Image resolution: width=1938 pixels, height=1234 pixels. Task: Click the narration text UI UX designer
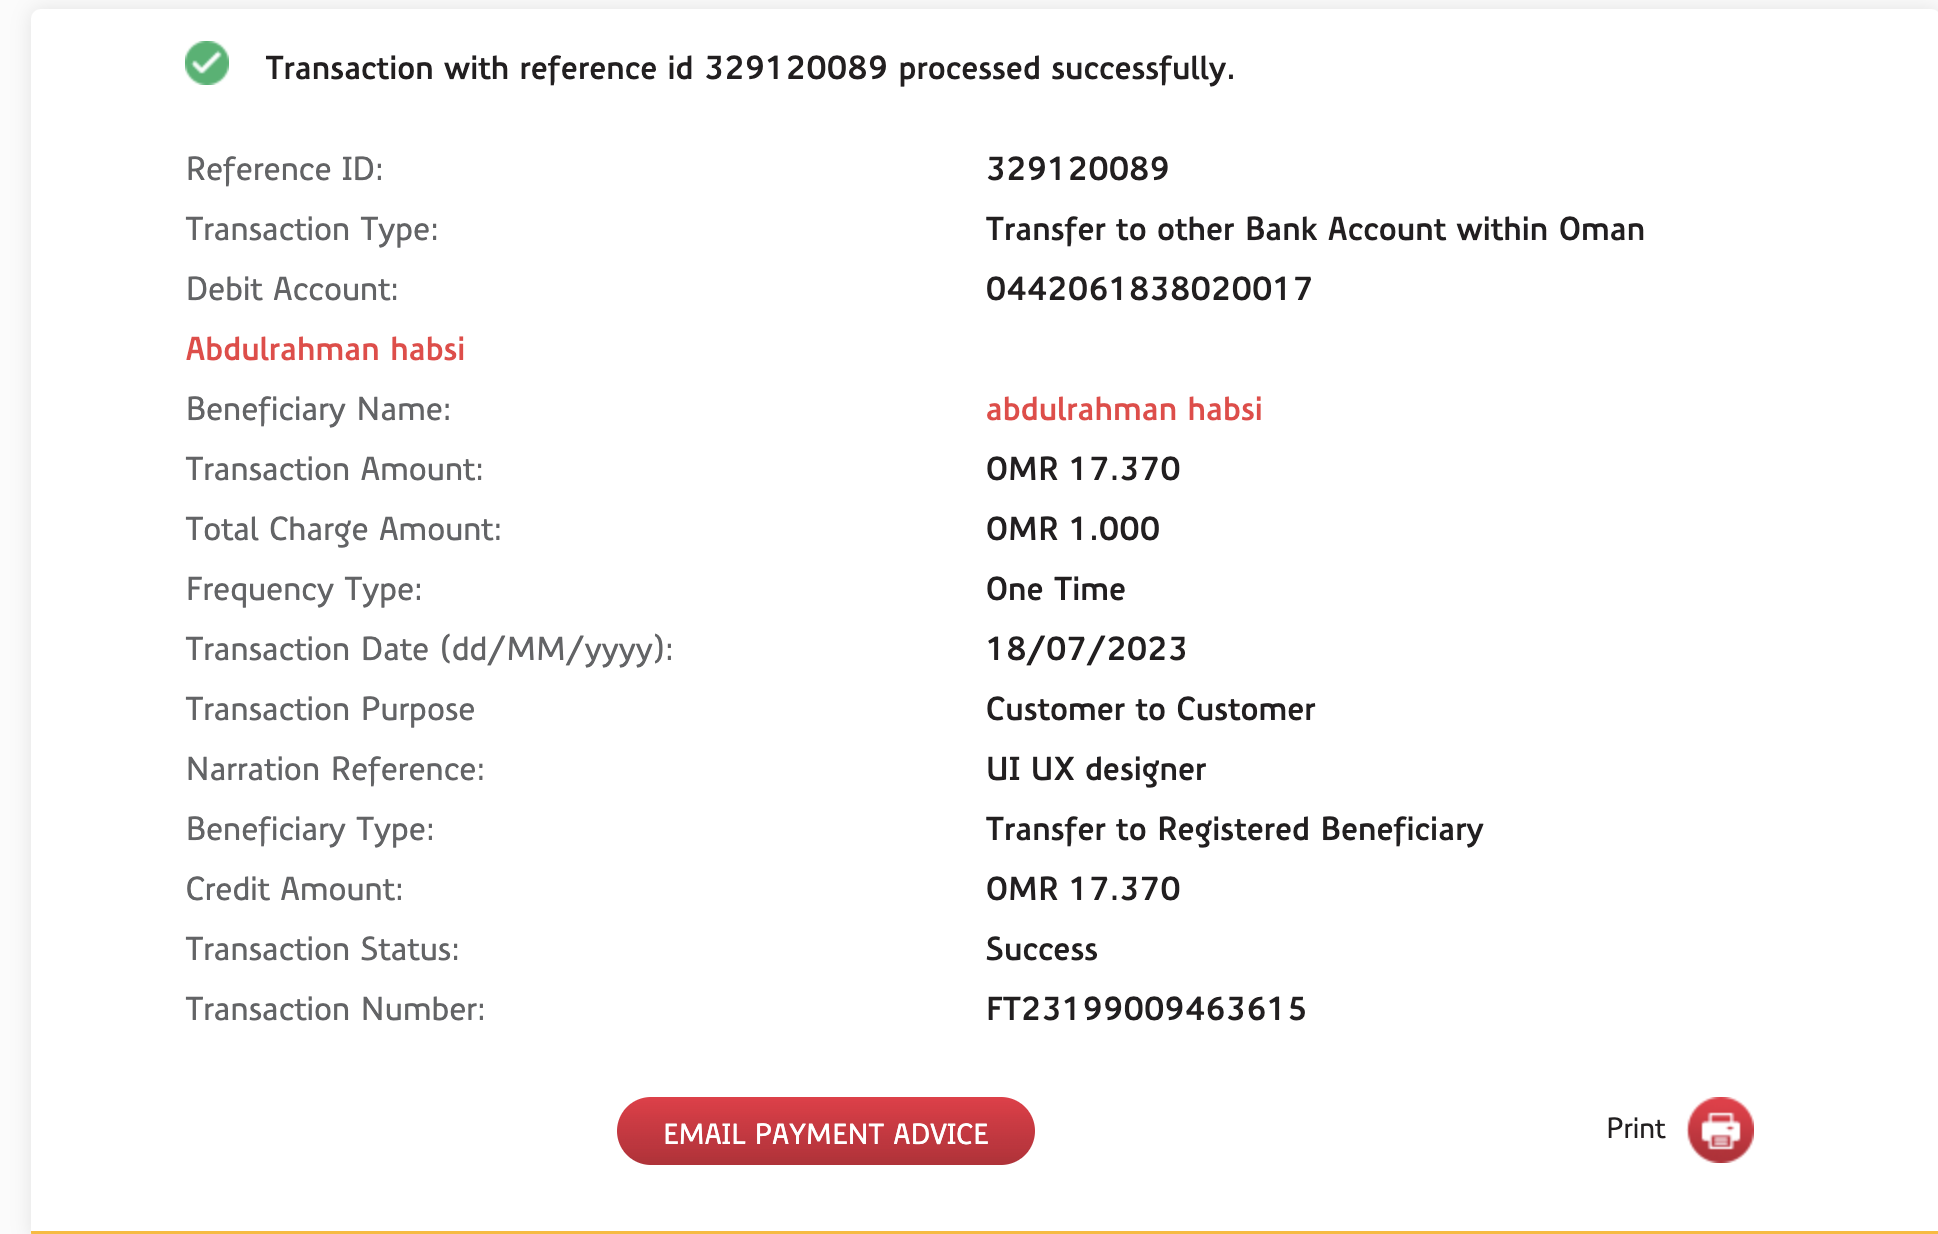tap(1095, 769)
